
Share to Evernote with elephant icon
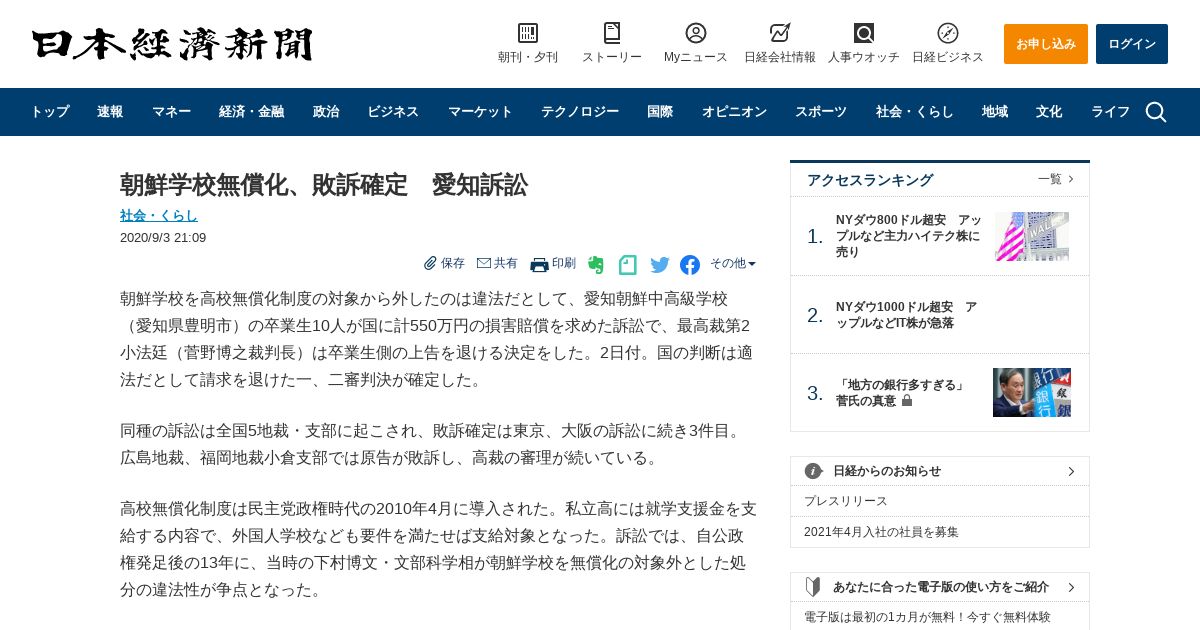(x=596, y=265)
